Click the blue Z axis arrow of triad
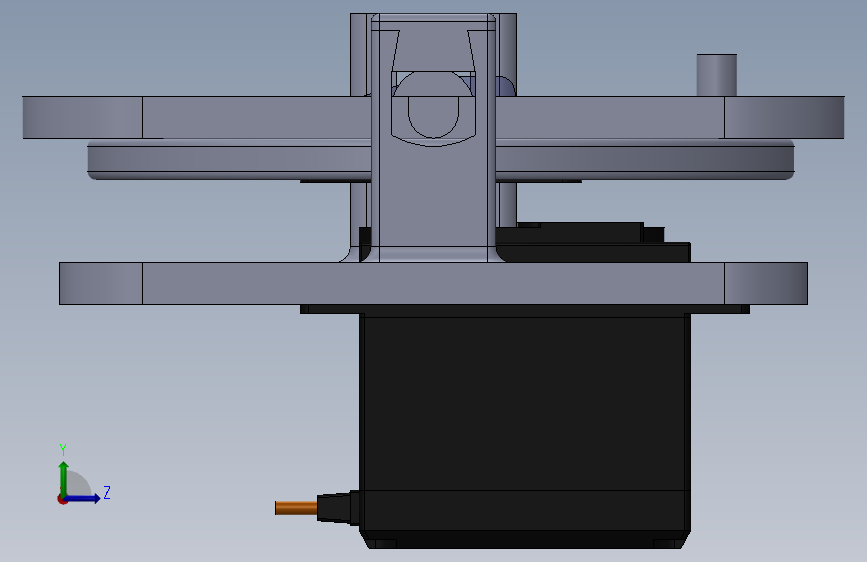867x562 pixels. [x=83, y=498]
